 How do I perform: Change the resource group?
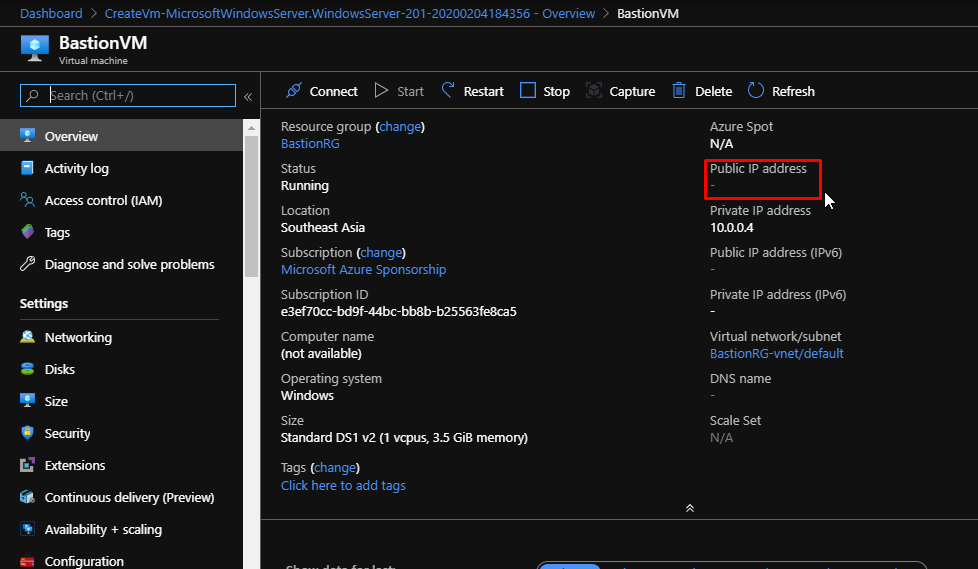coord(400,126)
